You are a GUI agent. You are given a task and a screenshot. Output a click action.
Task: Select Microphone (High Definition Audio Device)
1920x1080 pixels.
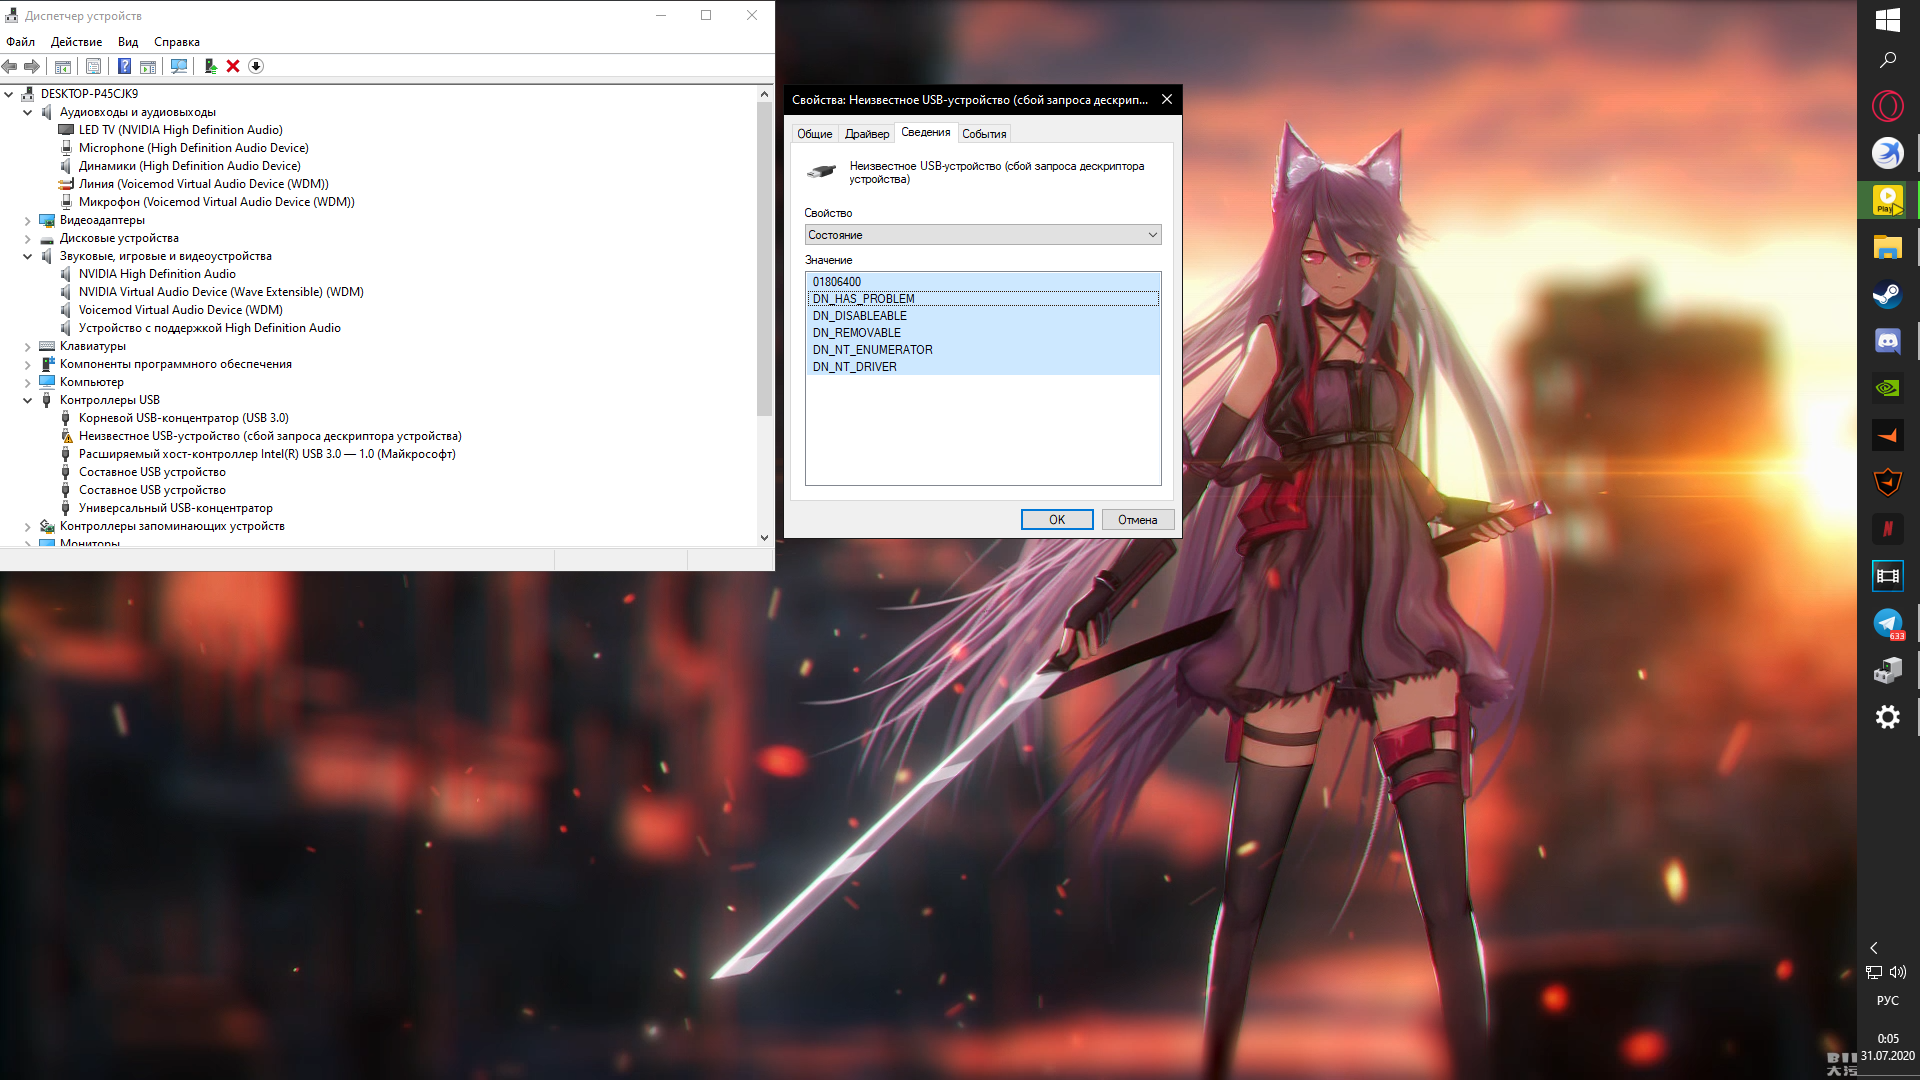coord(194,148)
